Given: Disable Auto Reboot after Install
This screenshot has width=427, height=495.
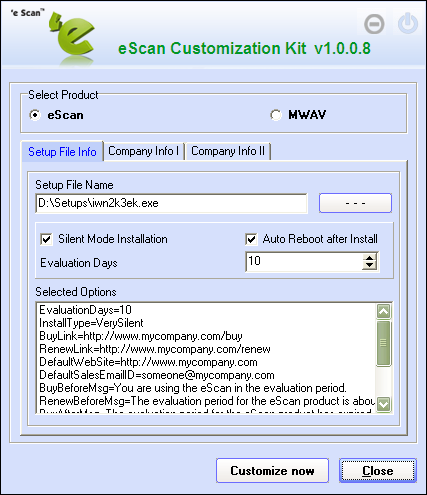Looking at the screenshot, I should [x=251, y=239].
